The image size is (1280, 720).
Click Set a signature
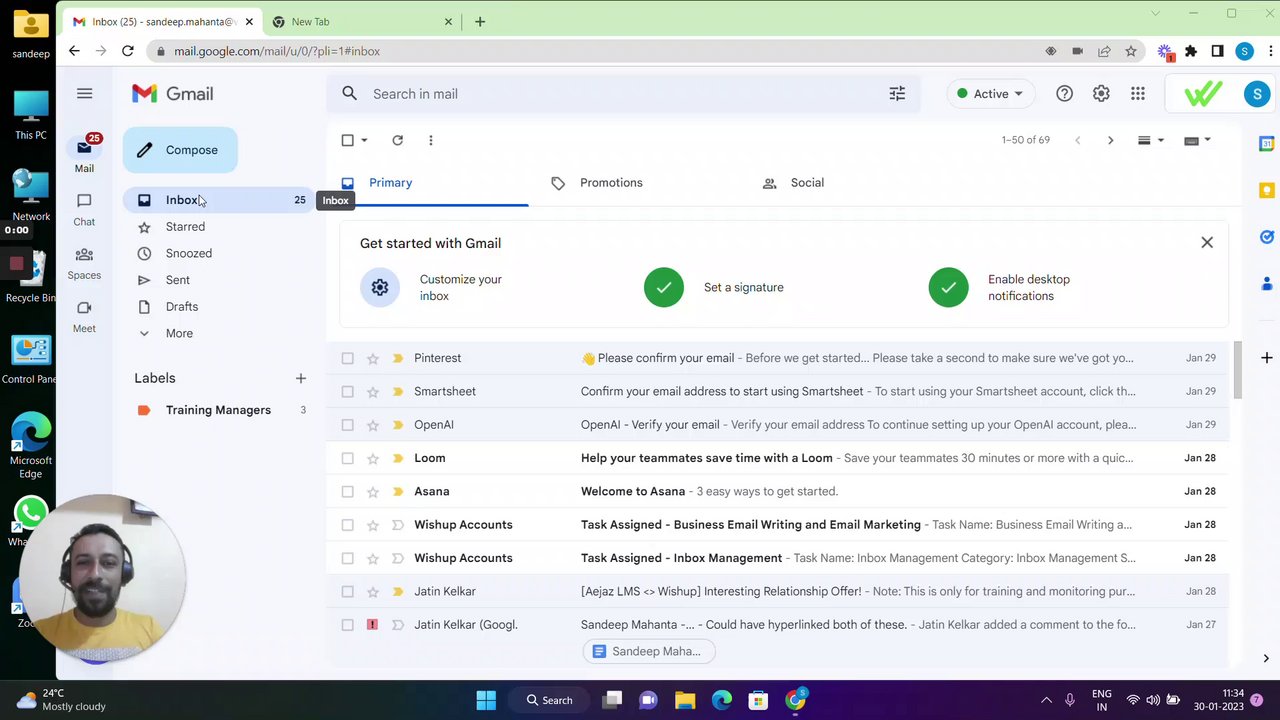[x=714, y=288]
